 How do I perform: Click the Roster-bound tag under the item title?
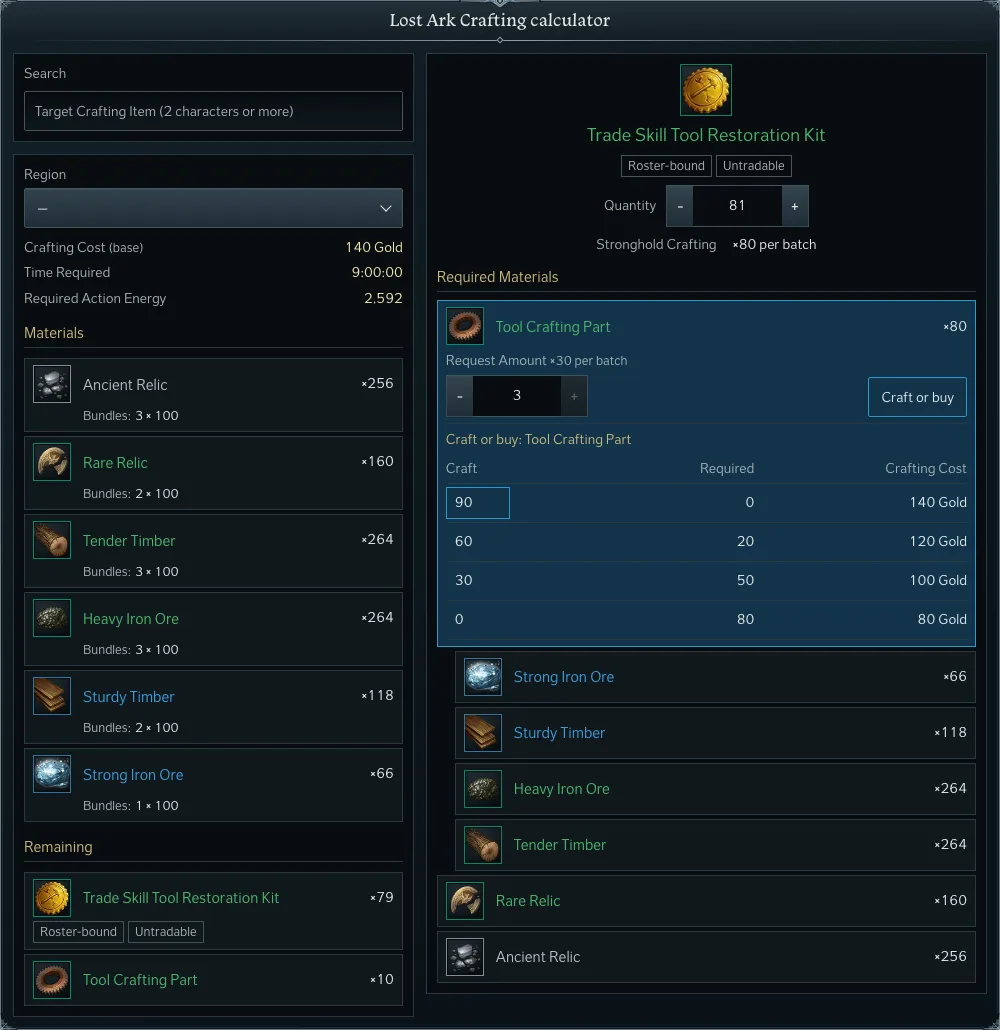666,166
